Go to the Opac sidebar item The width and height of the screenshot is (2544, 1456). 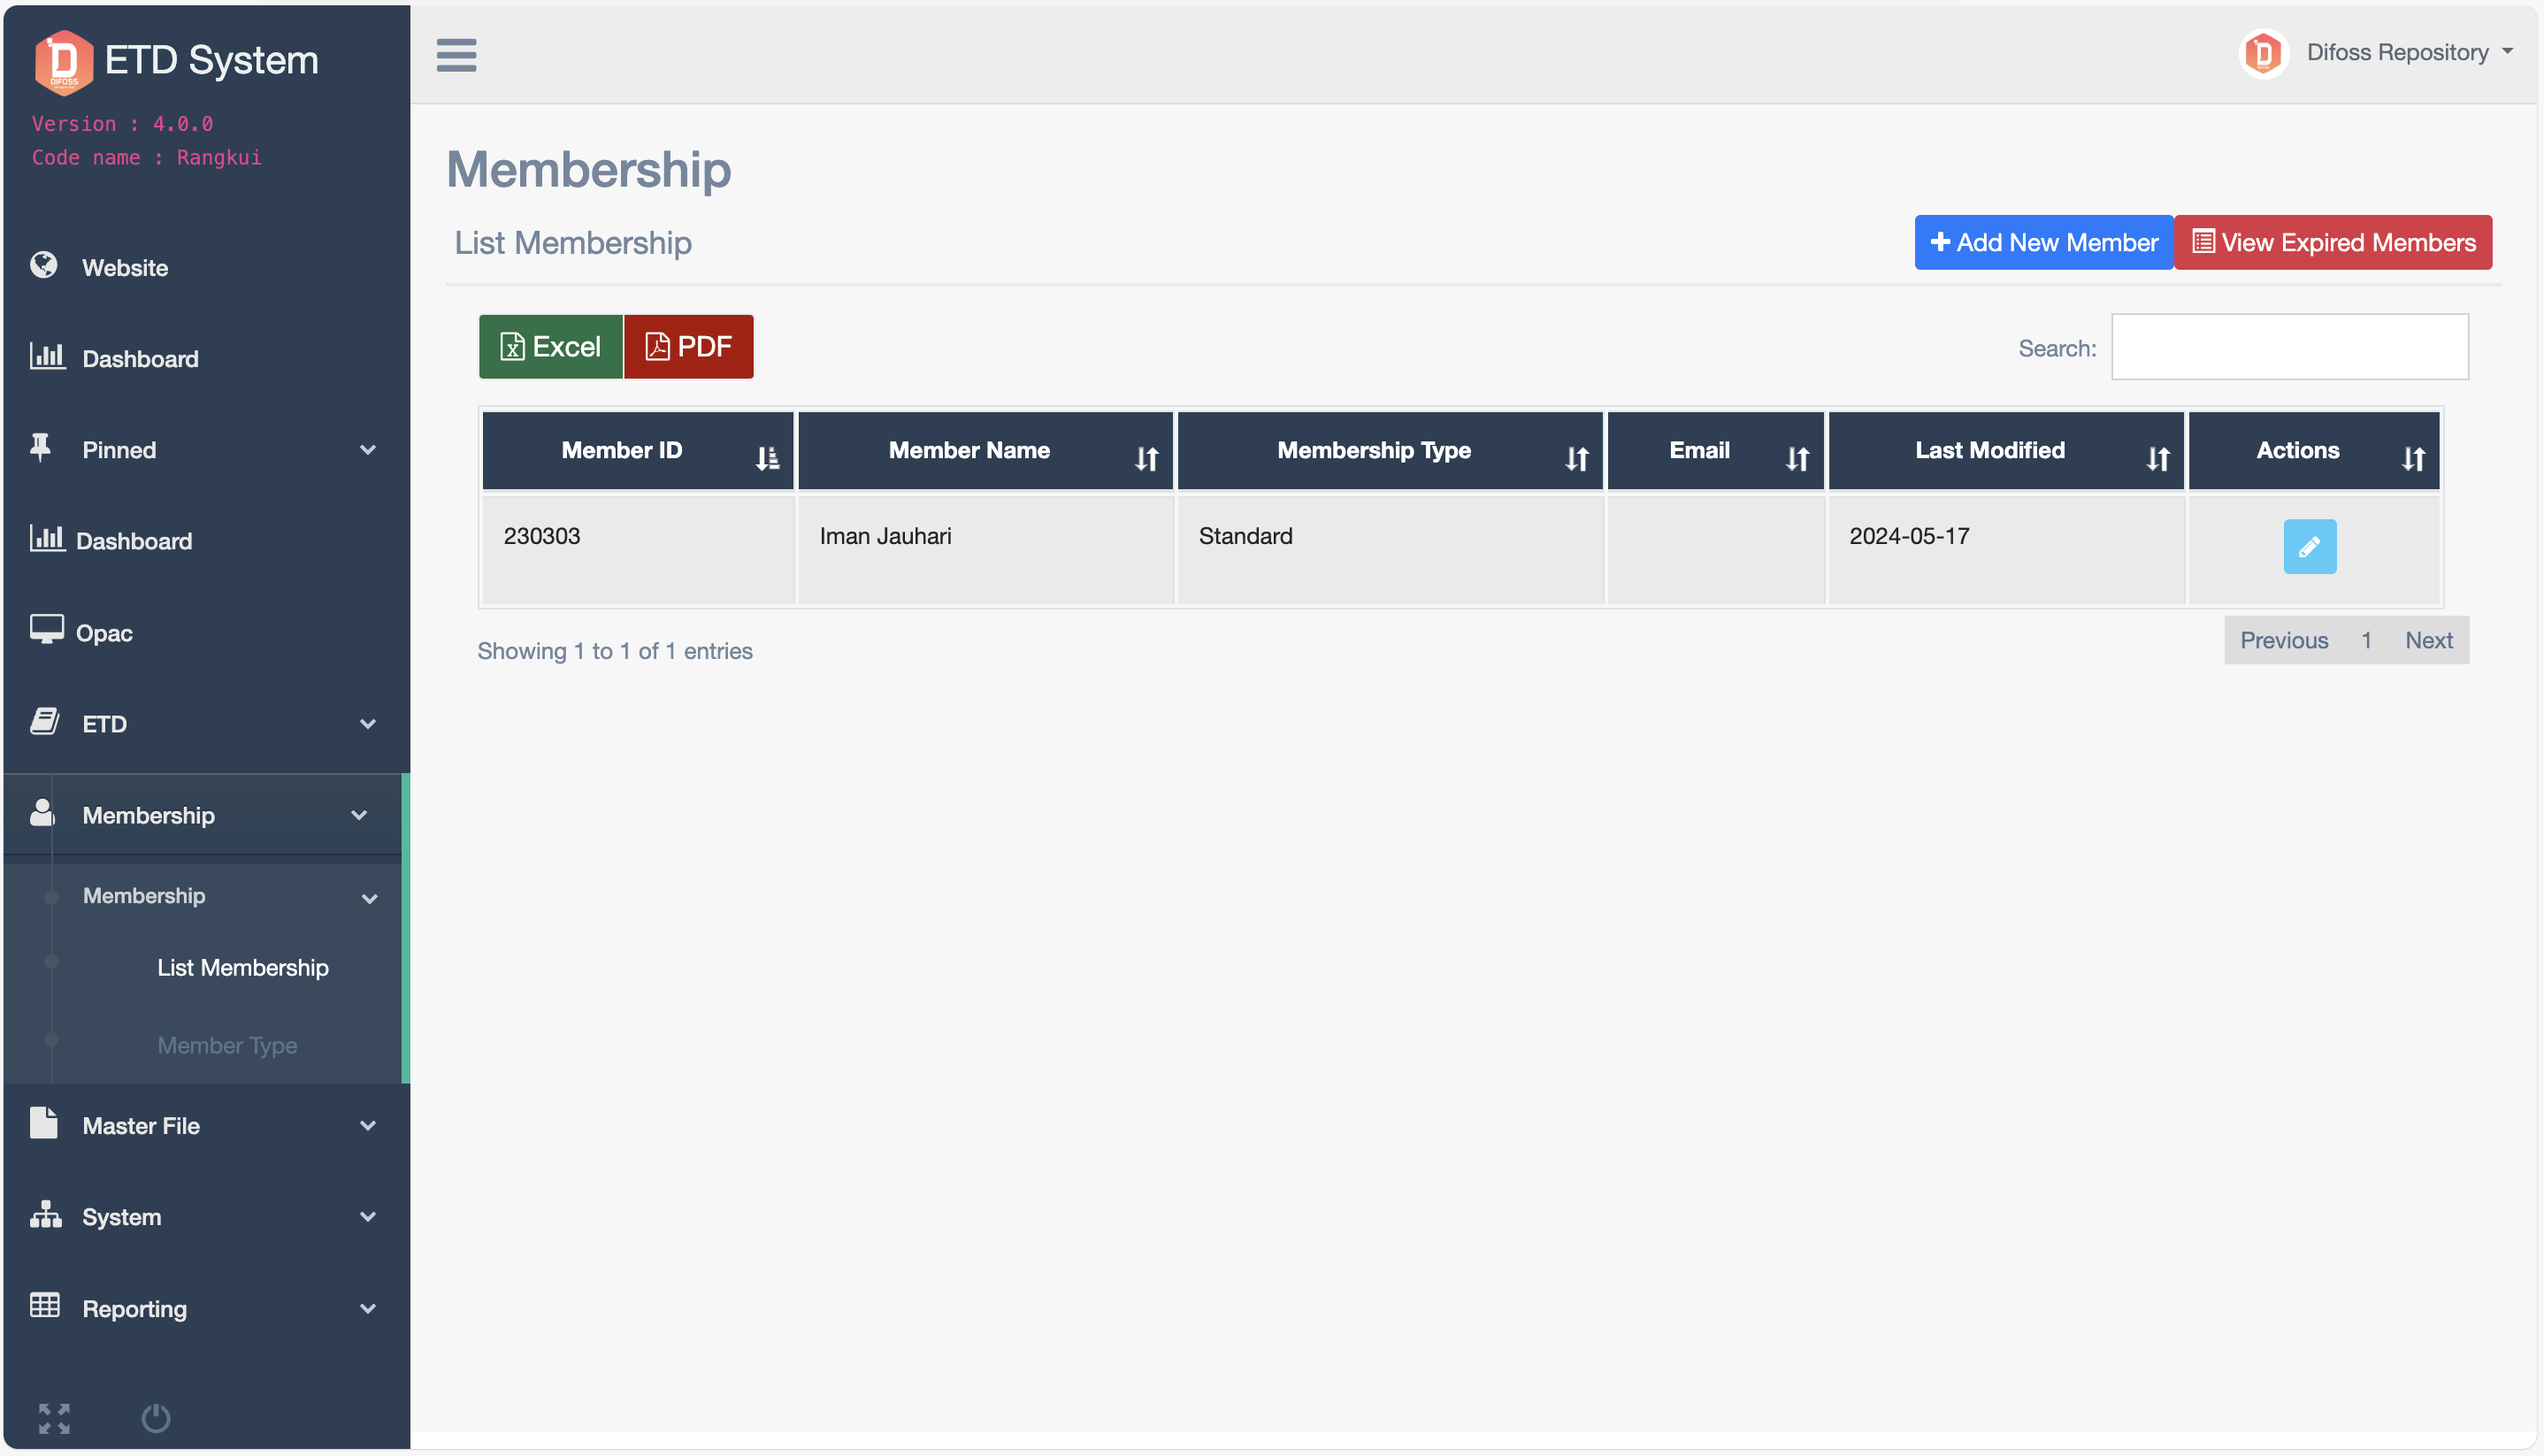(x=104, y=633)
